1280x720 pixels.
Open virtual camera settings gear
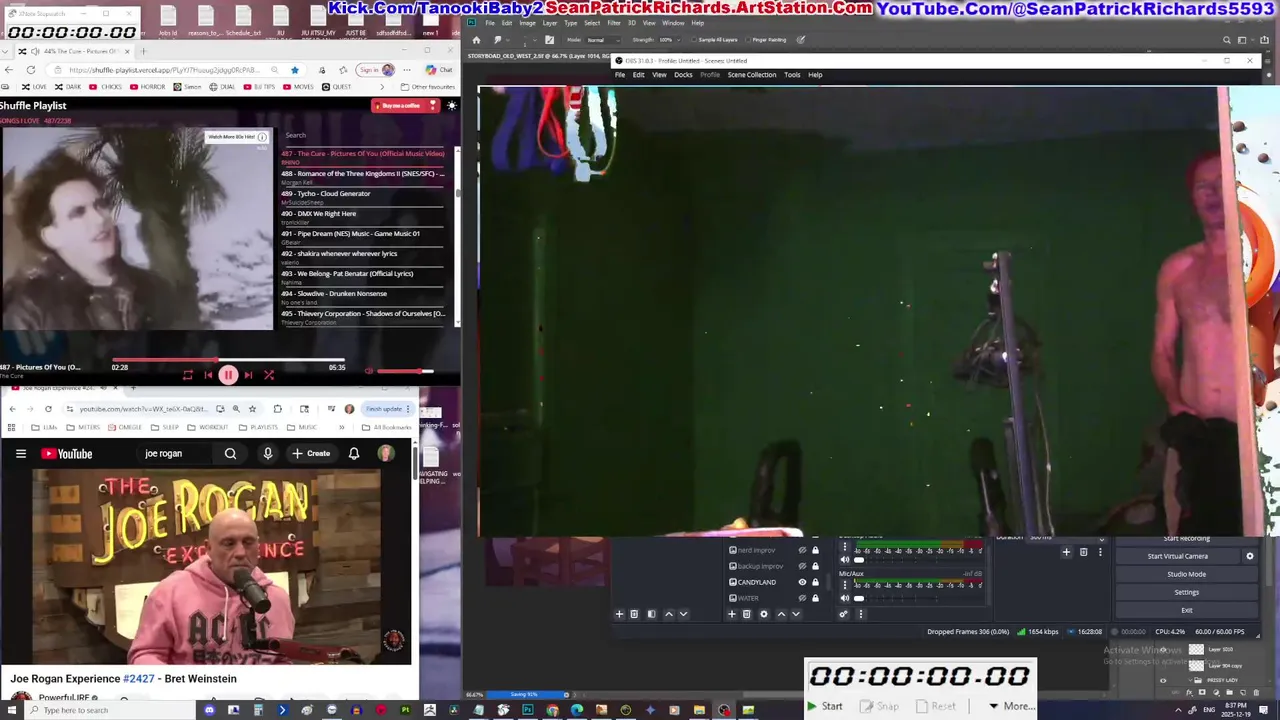1249,556
